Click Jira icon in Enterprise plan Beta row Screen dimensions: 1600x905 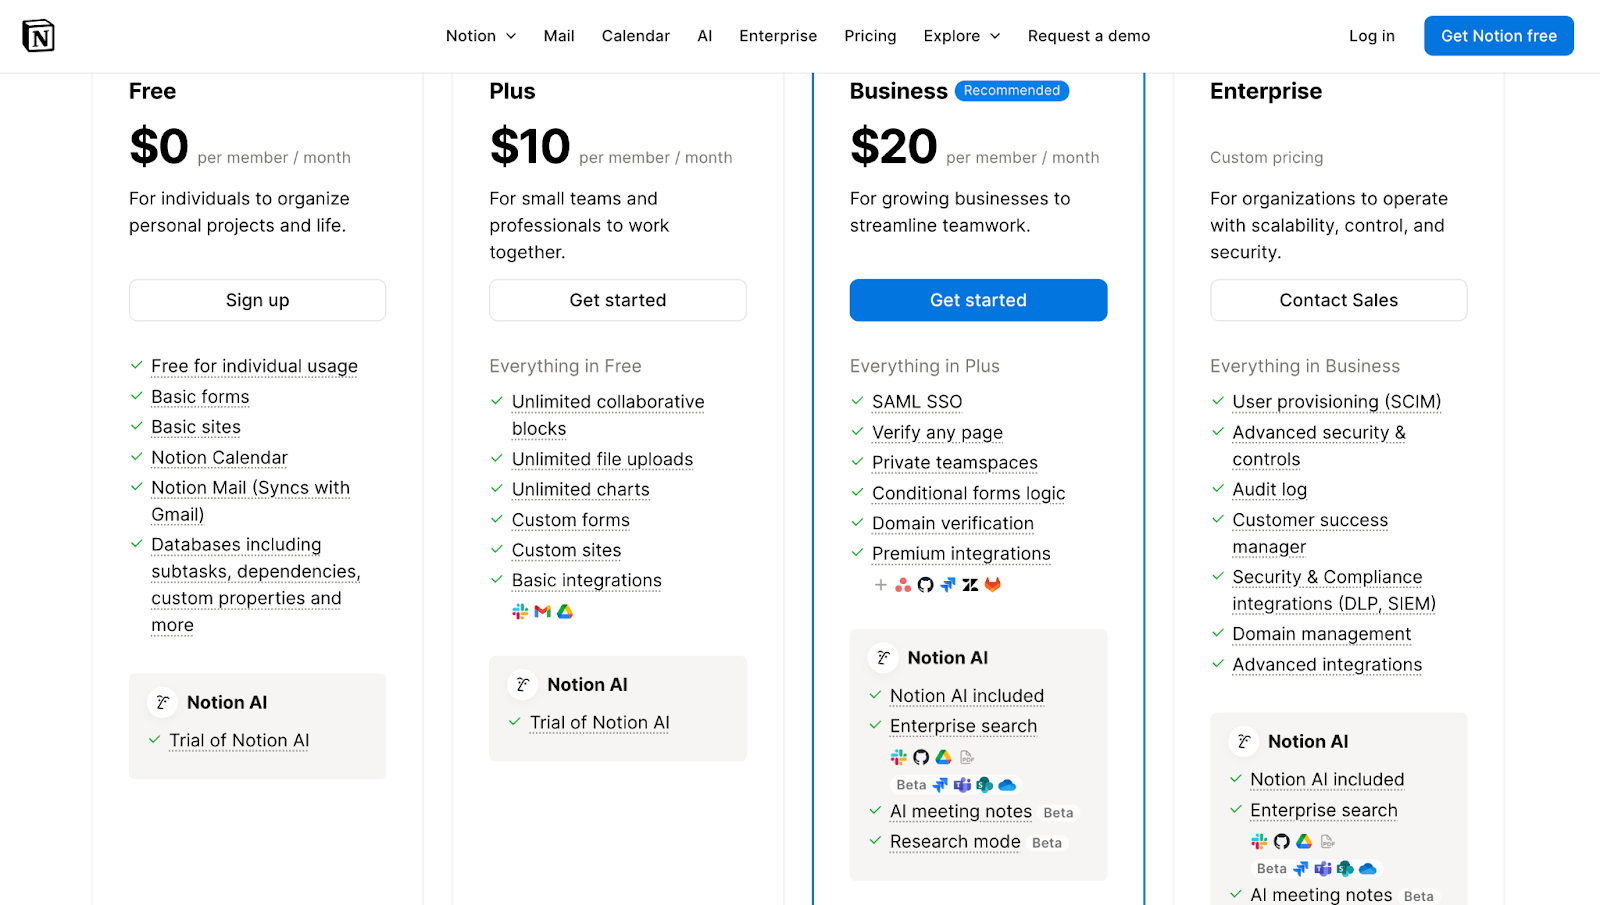click(1301, 869)
